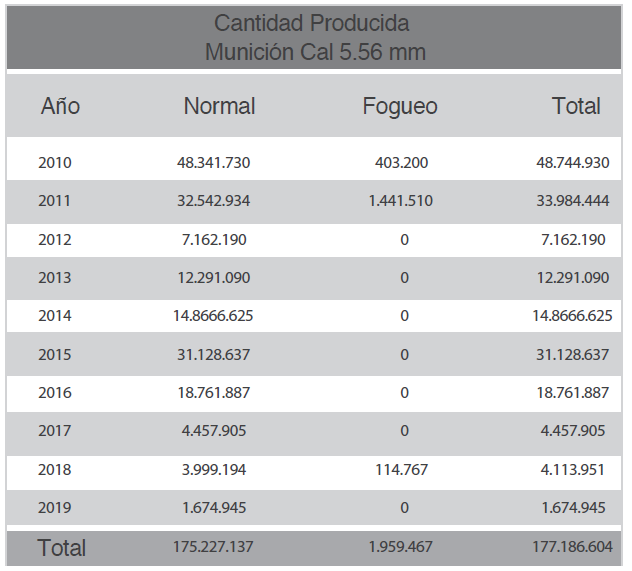Click the 2012 year cell
Screen dimensions: 632x571
(x=55, y=239)
